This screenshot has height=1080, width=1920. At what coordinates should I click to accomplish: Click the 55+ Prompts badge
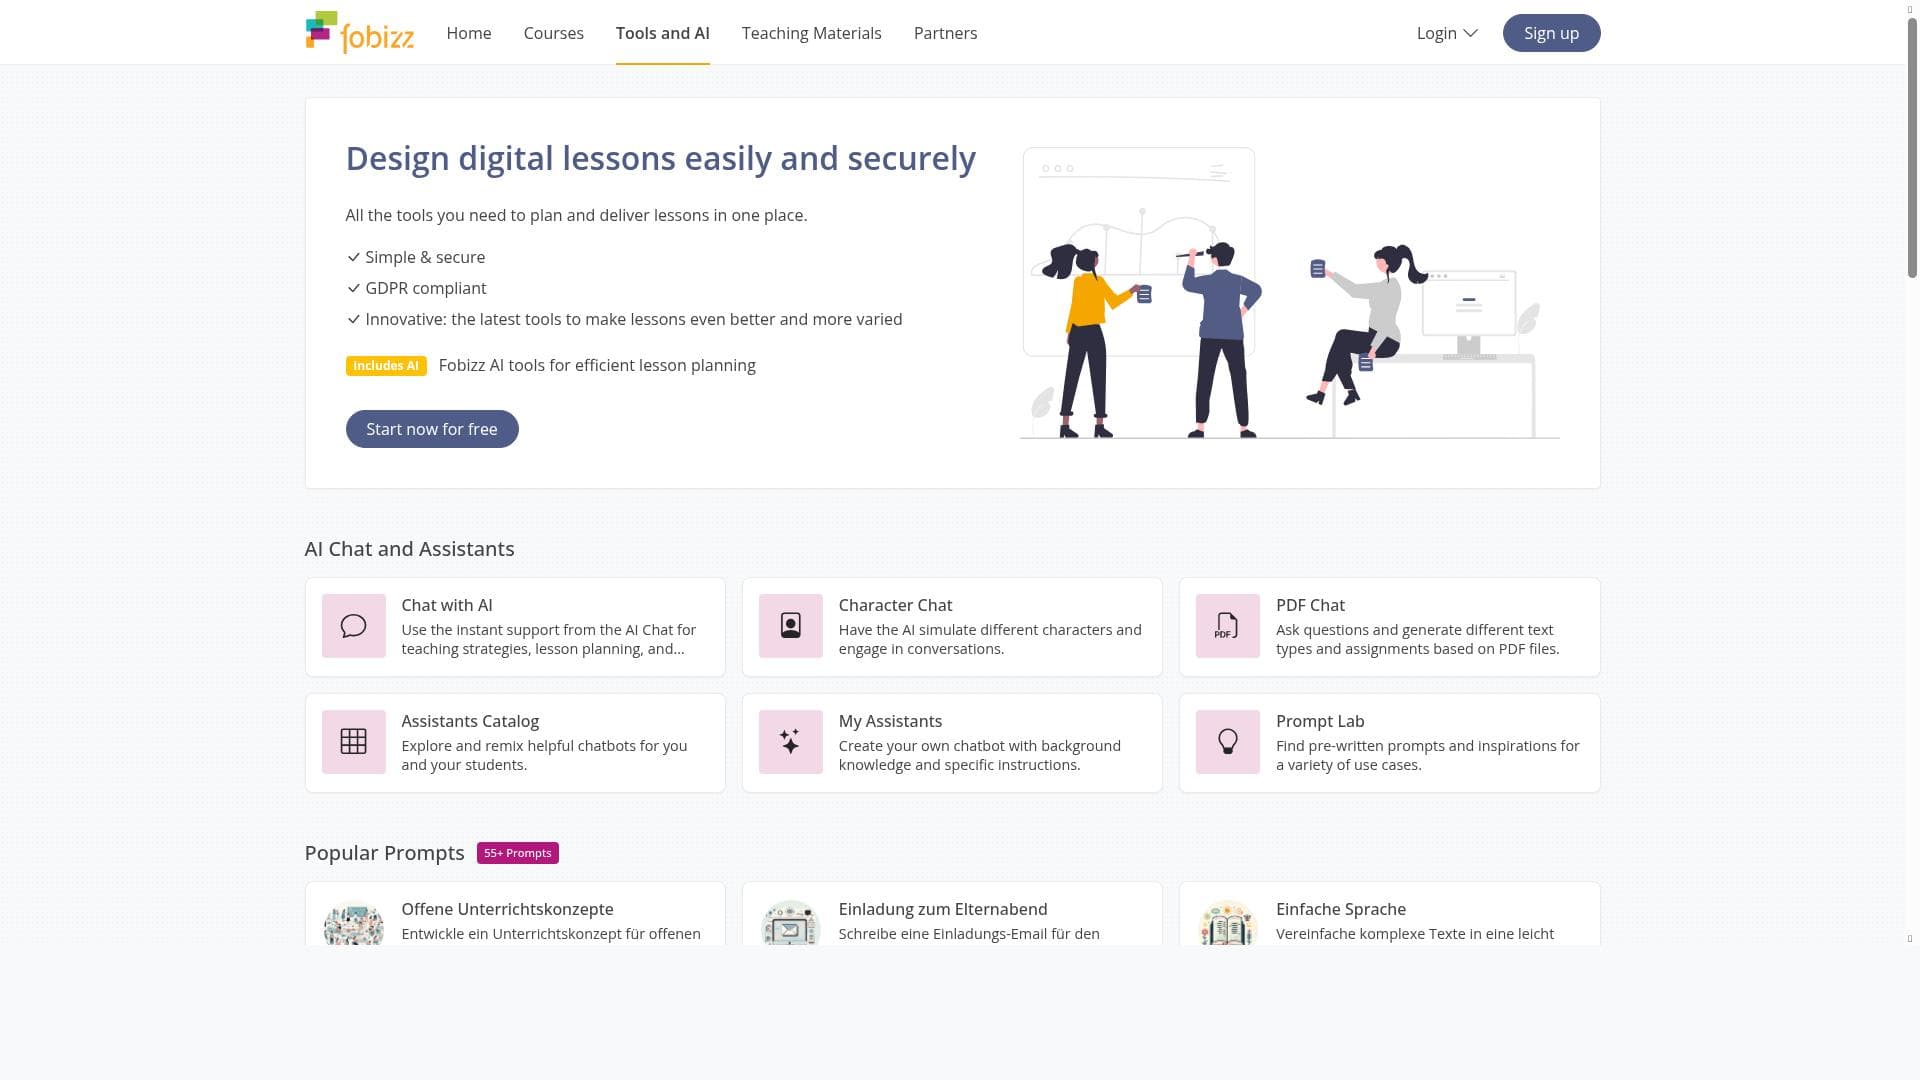[517, 853]
